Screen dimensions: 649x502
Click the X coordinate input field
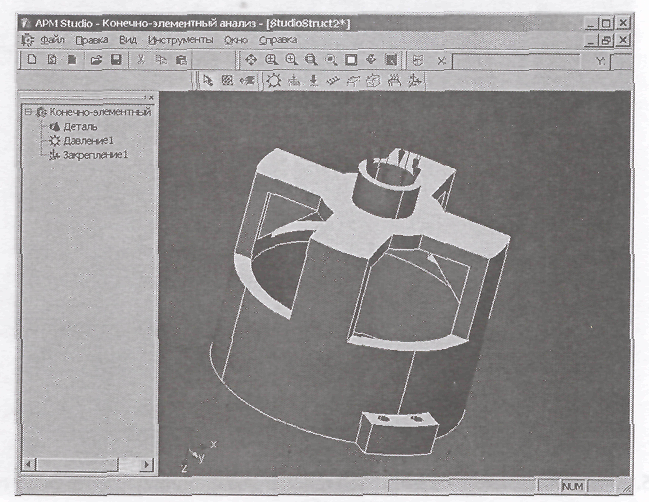(516, 61)
